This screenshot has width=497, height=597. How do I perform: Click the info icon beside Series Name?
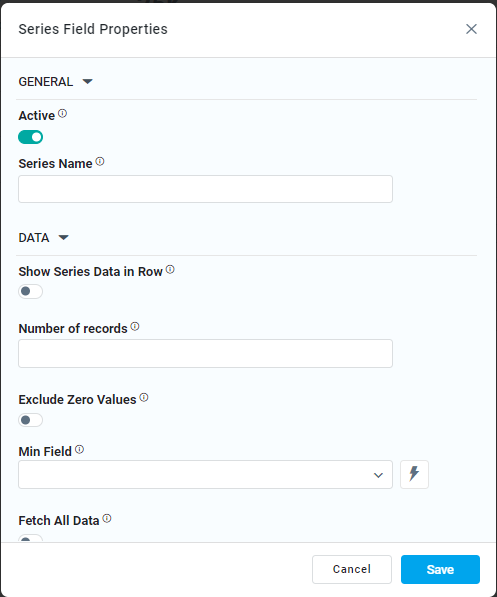(x=100, y=161)
